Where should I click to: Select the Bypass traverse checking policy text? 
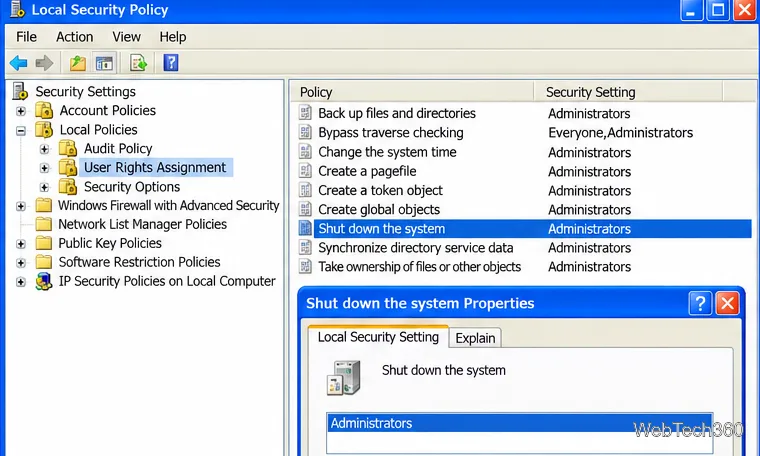(x=391, y=132)
